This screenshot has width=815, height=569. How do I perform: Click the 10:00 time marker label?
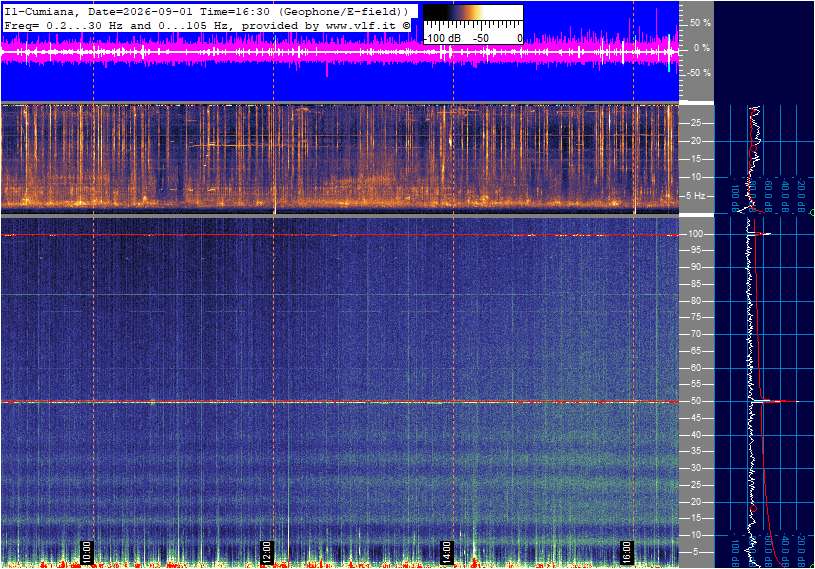(86, 552)
